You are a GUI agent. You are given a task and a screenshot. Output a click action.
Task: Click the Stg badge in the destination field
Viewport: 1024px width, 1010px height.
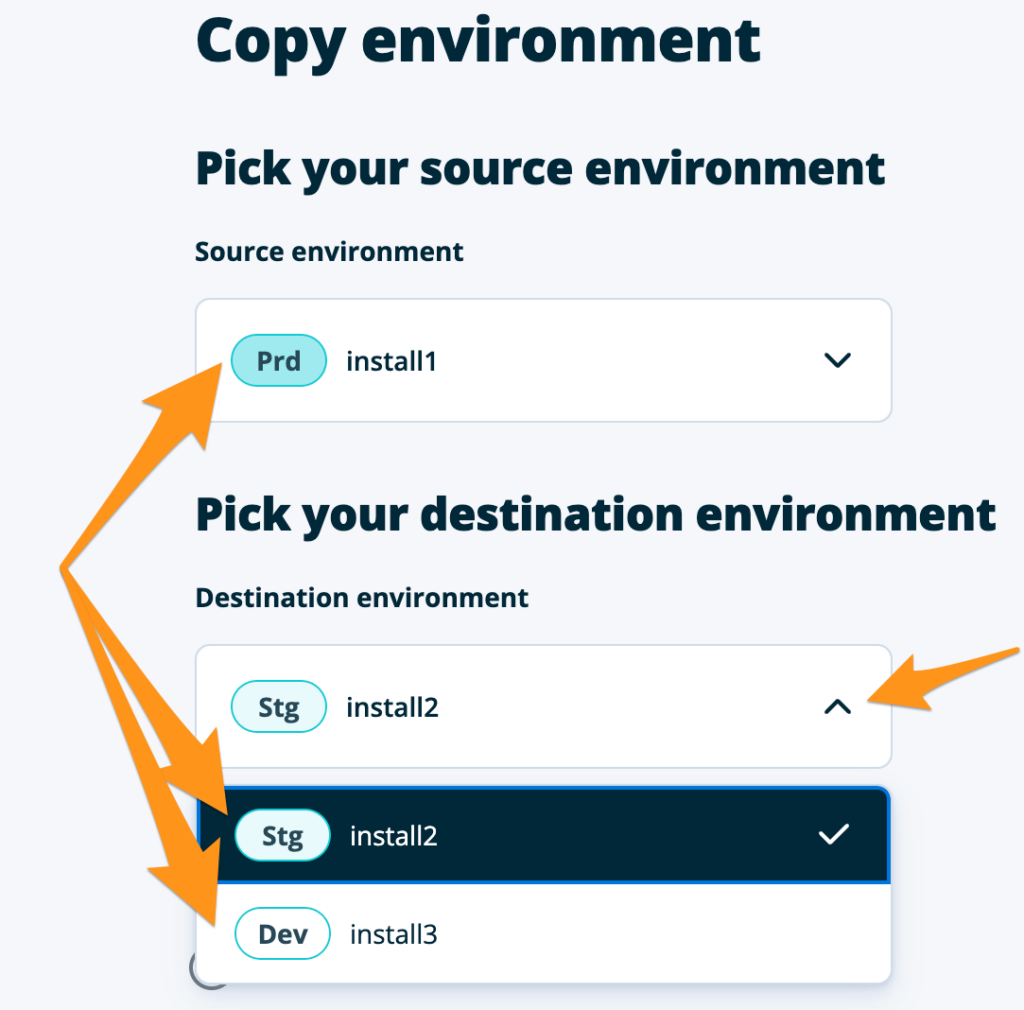point(278,707)
